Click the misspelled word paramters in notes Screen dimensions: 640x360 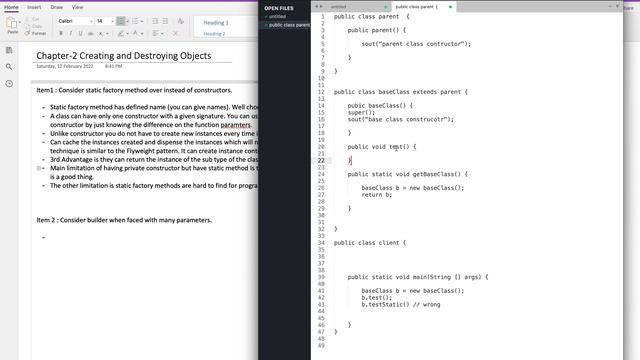236,125
